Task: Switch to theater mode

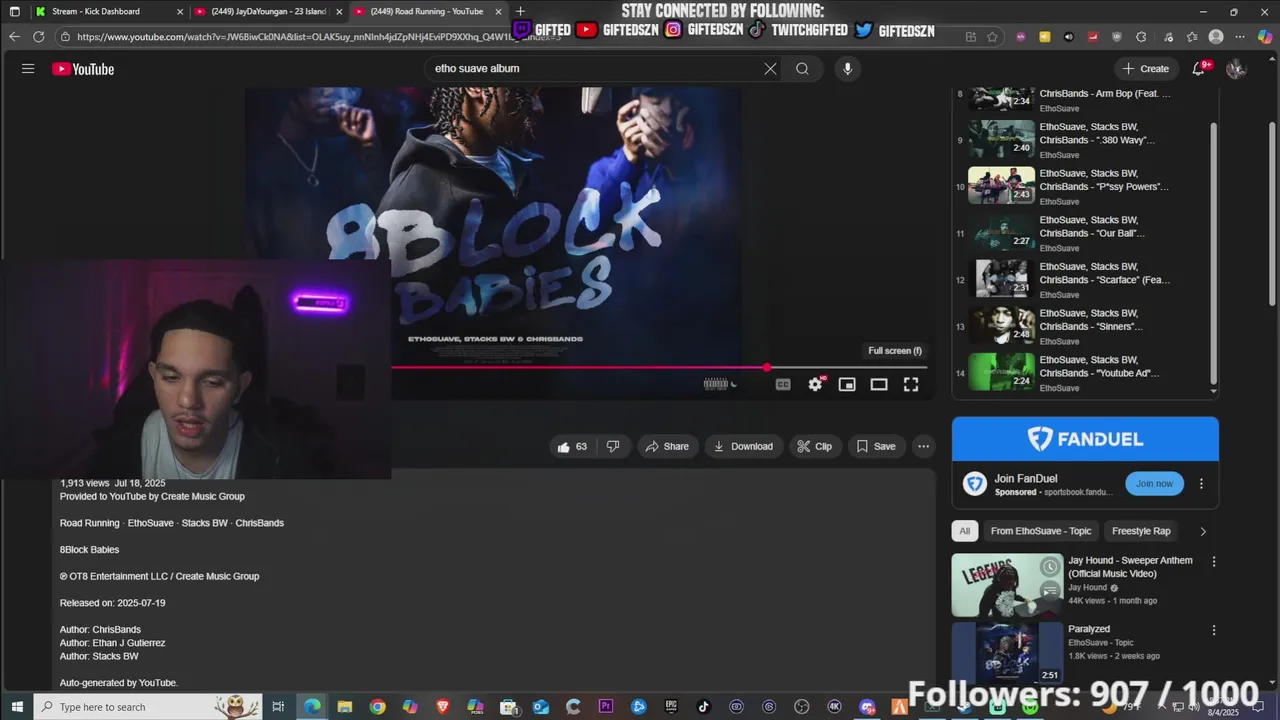Action: coord(879,384)
